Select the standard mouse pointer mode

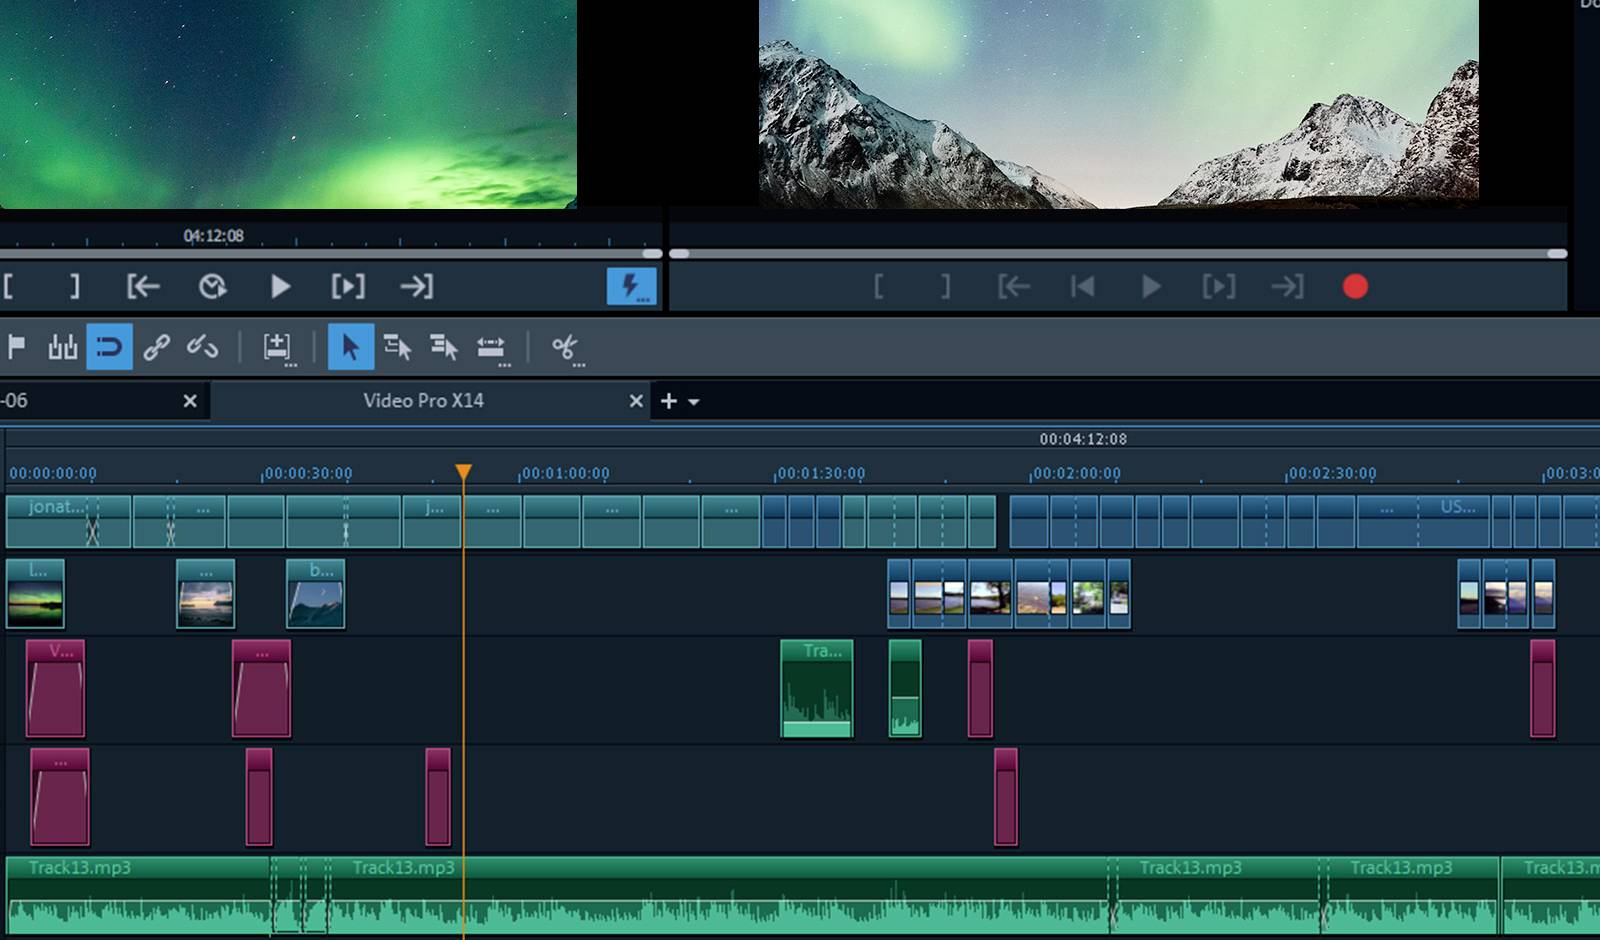pyautogui.click(x=352, y=347)
